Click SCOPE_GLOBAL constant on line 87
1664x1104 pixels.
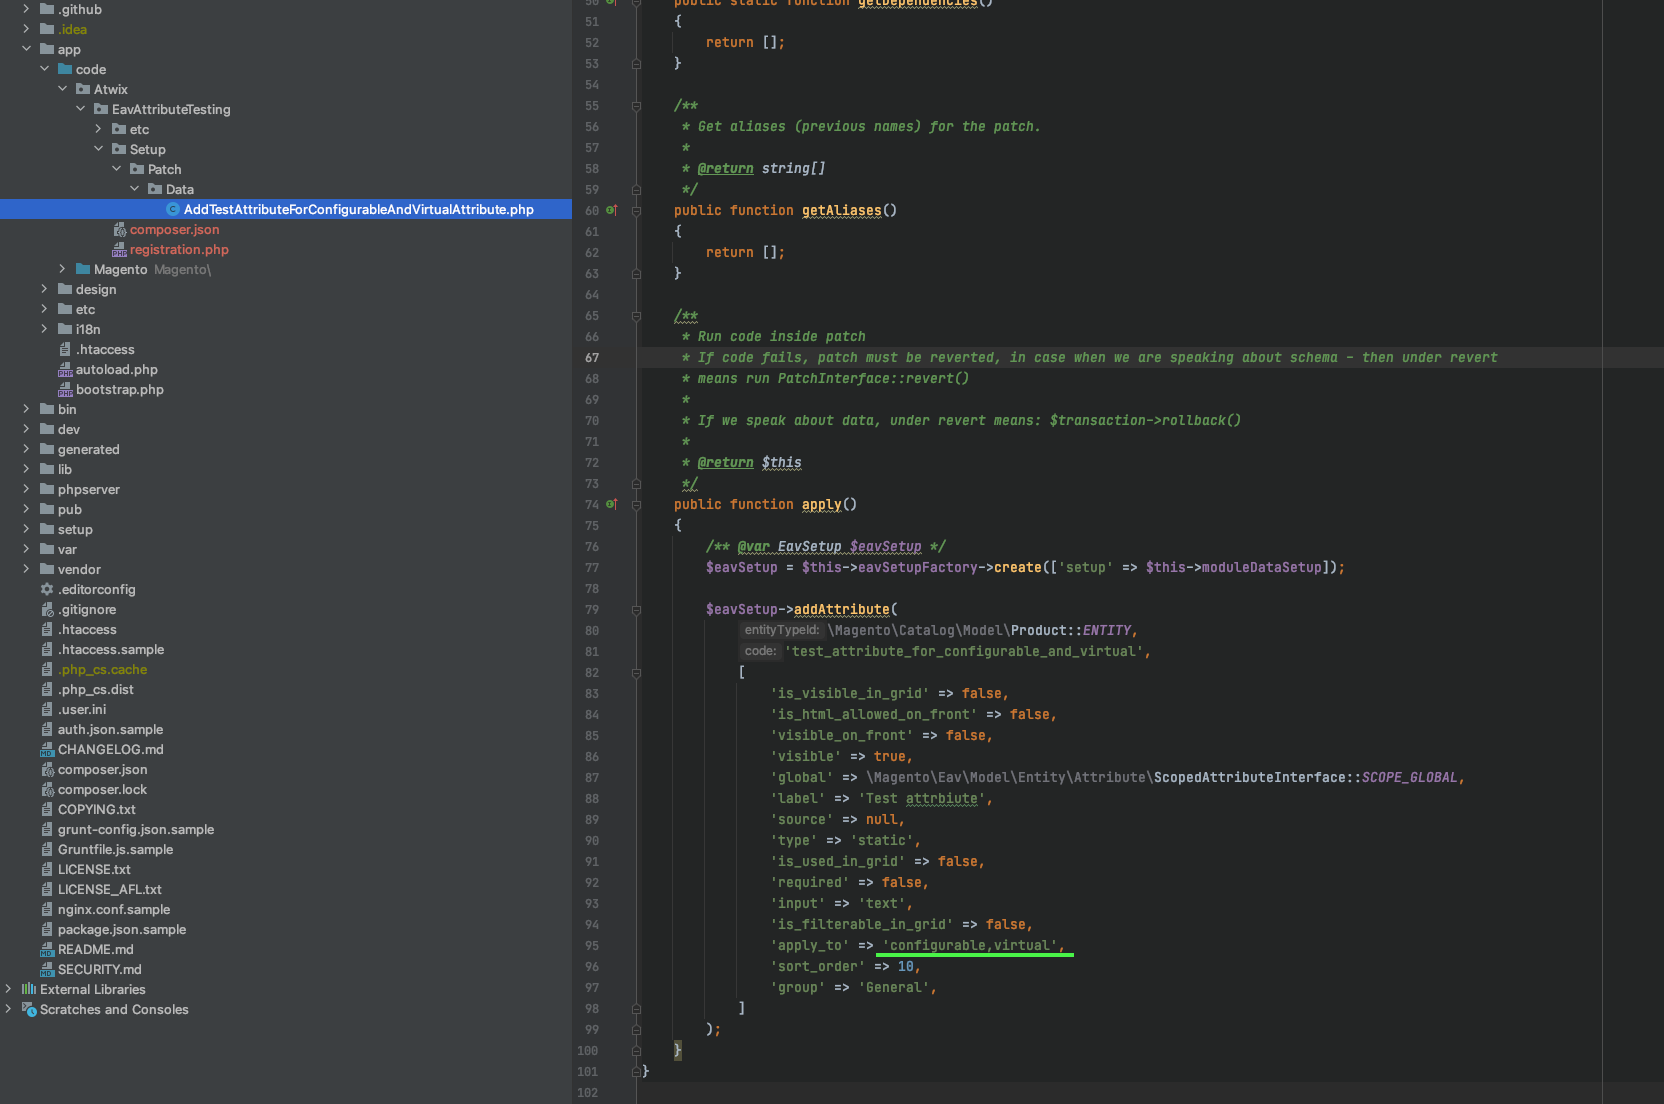click(1410, 777)
